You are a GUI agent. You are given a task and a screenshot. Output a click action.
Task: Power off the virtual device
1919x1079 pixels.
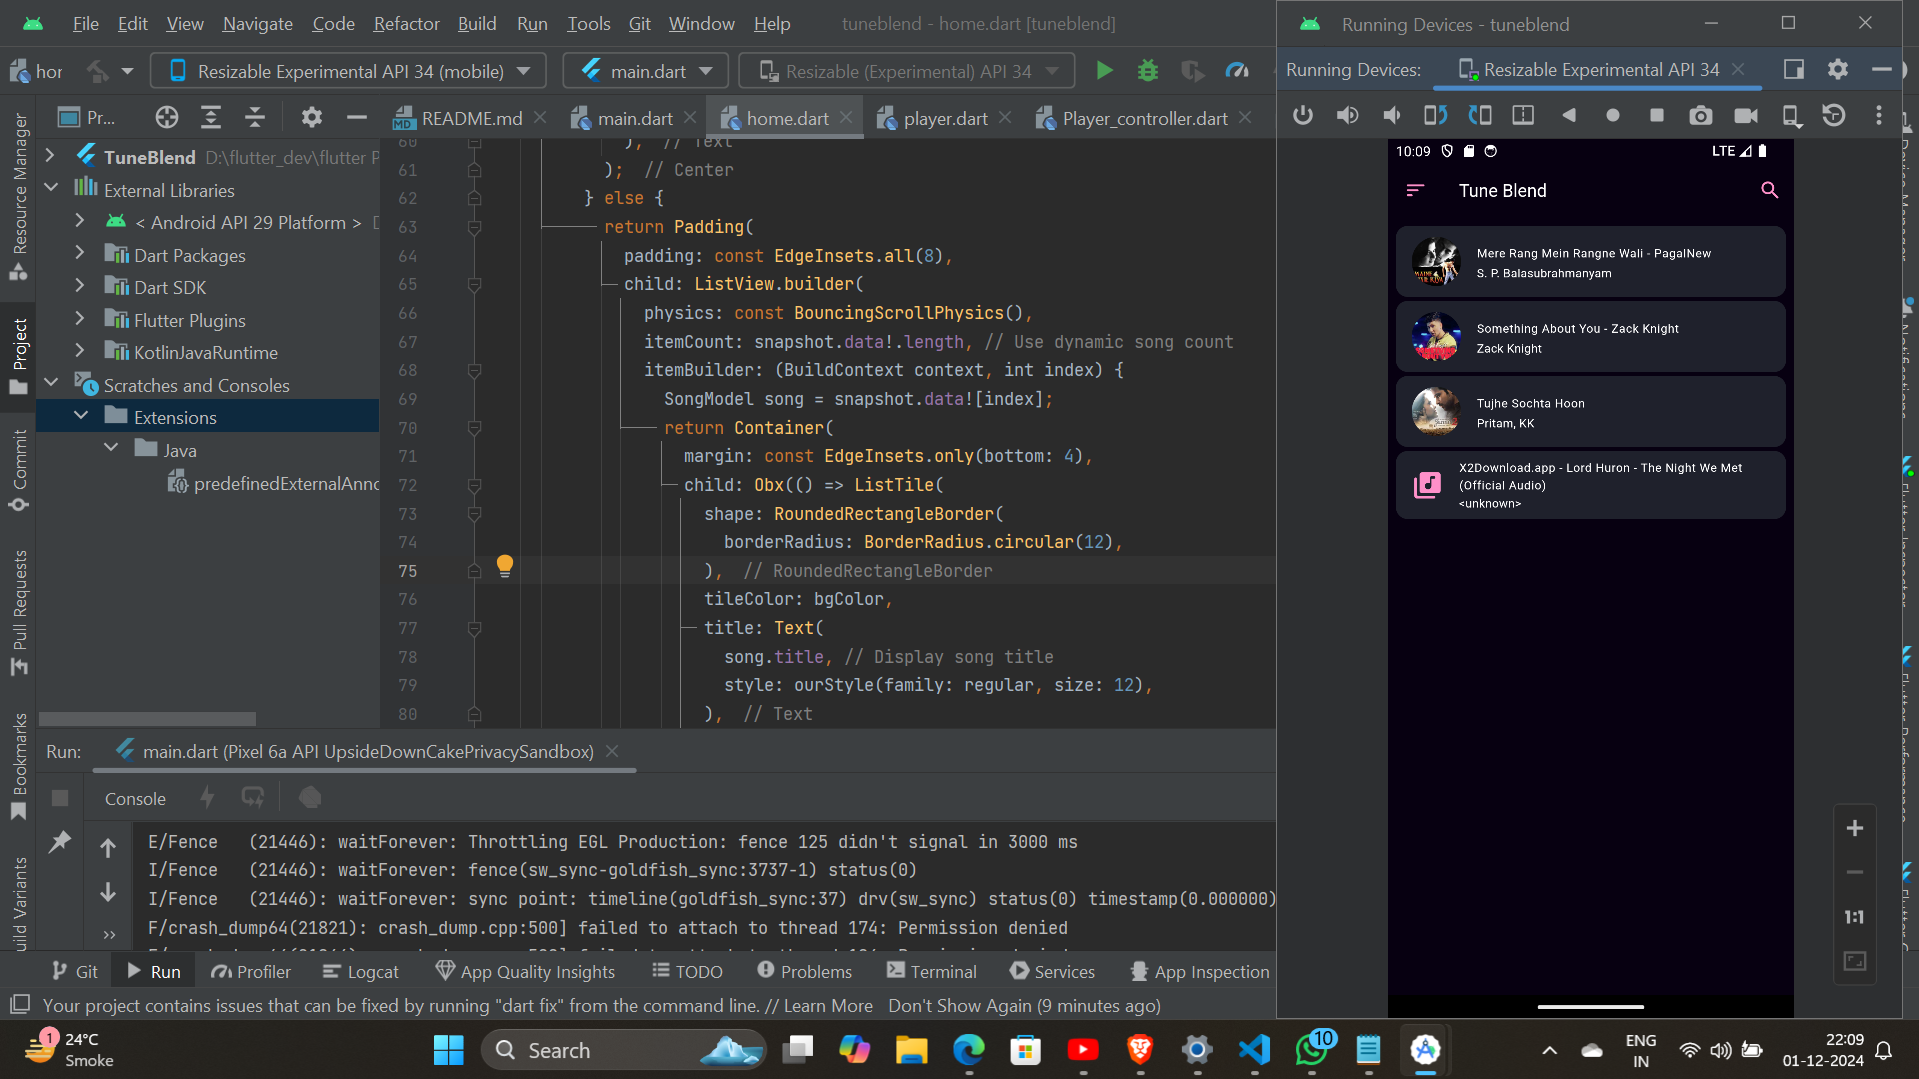1303,115
